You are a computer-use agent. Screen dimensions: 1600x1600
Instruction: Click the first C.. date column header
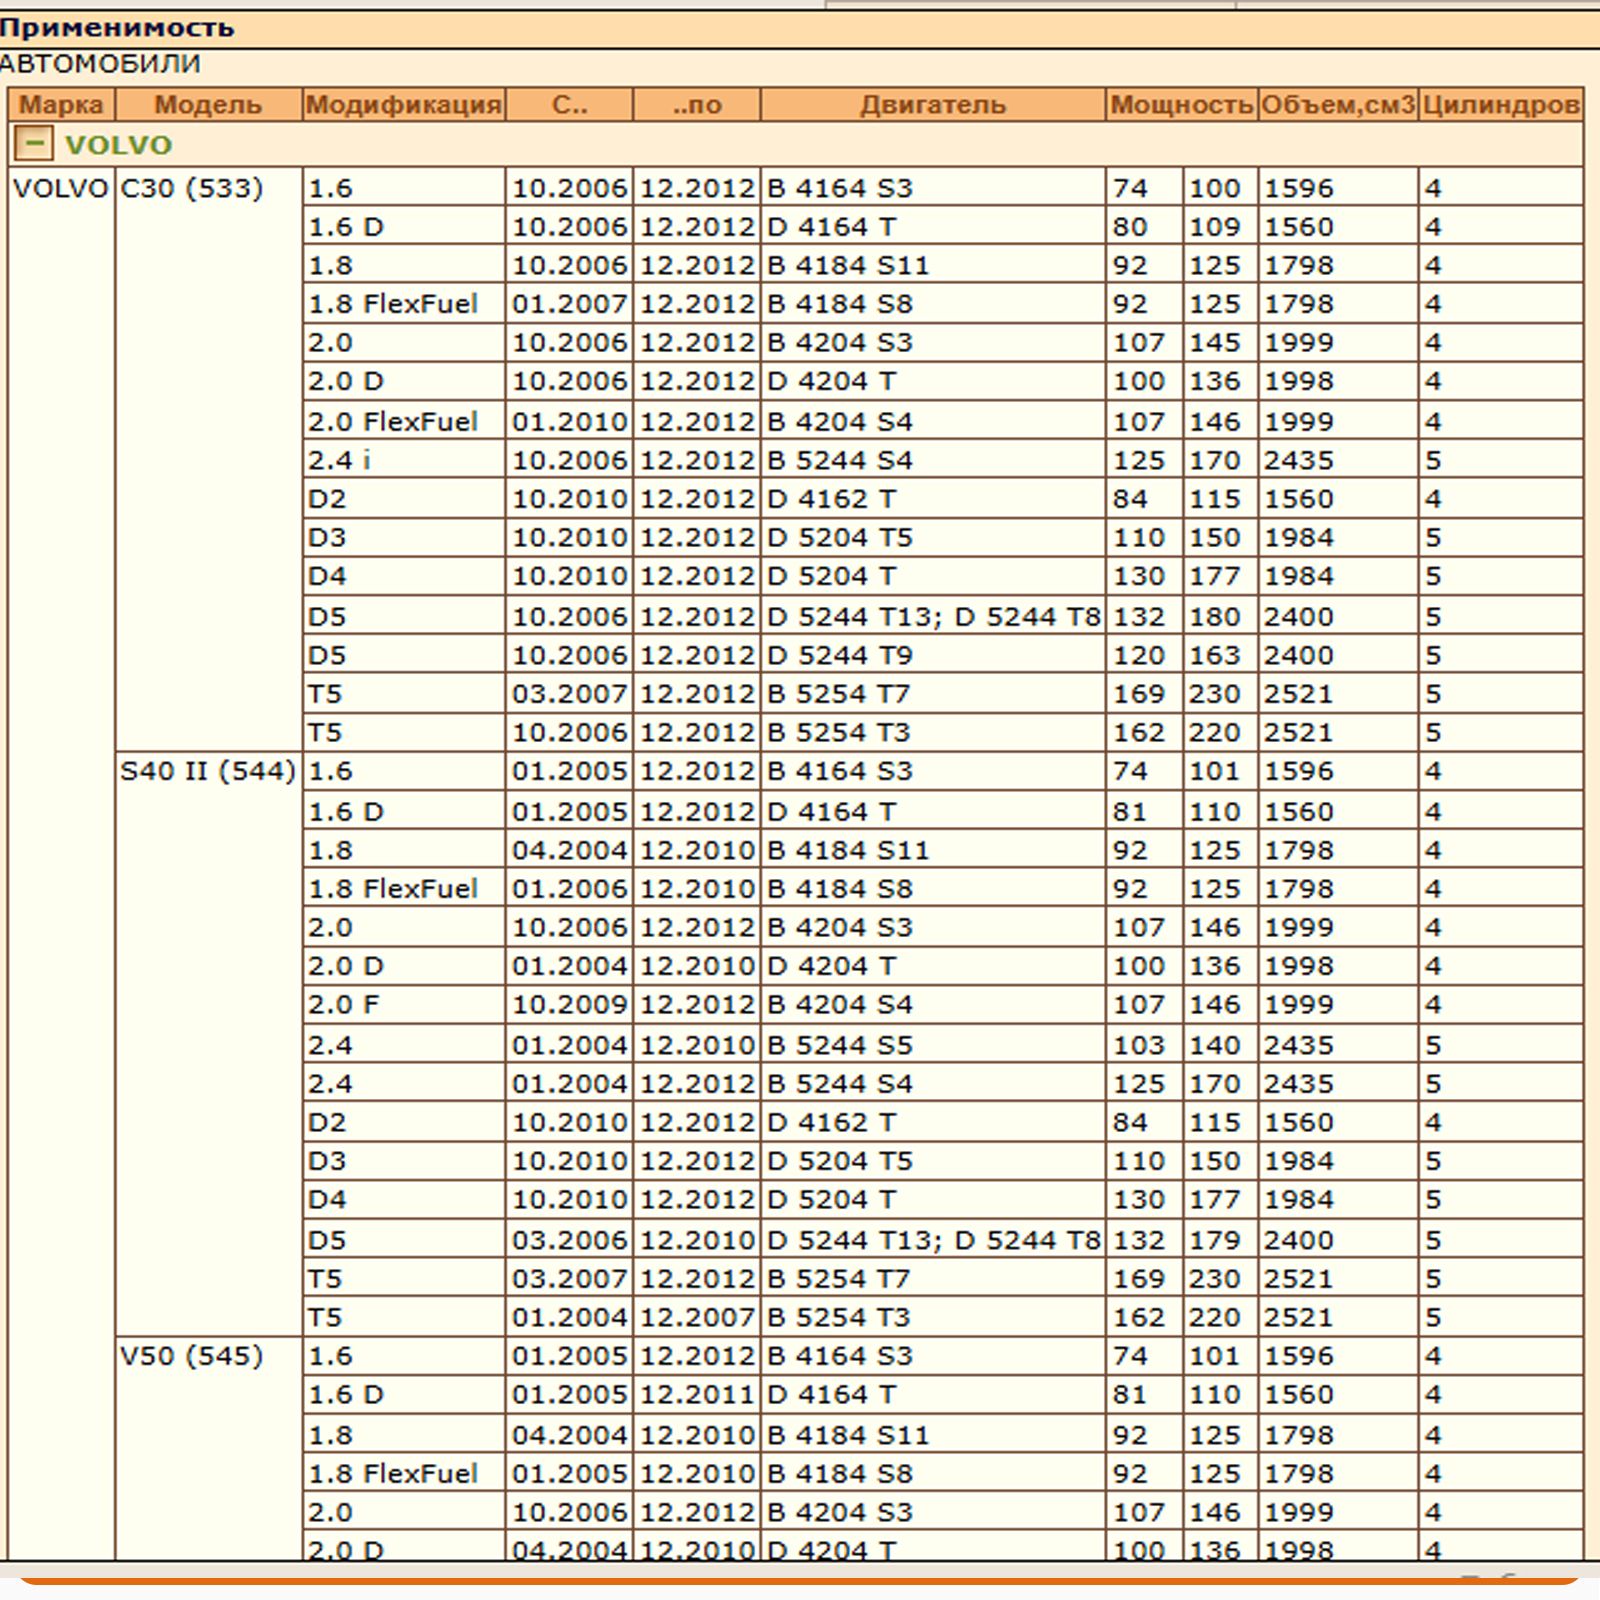569,104
